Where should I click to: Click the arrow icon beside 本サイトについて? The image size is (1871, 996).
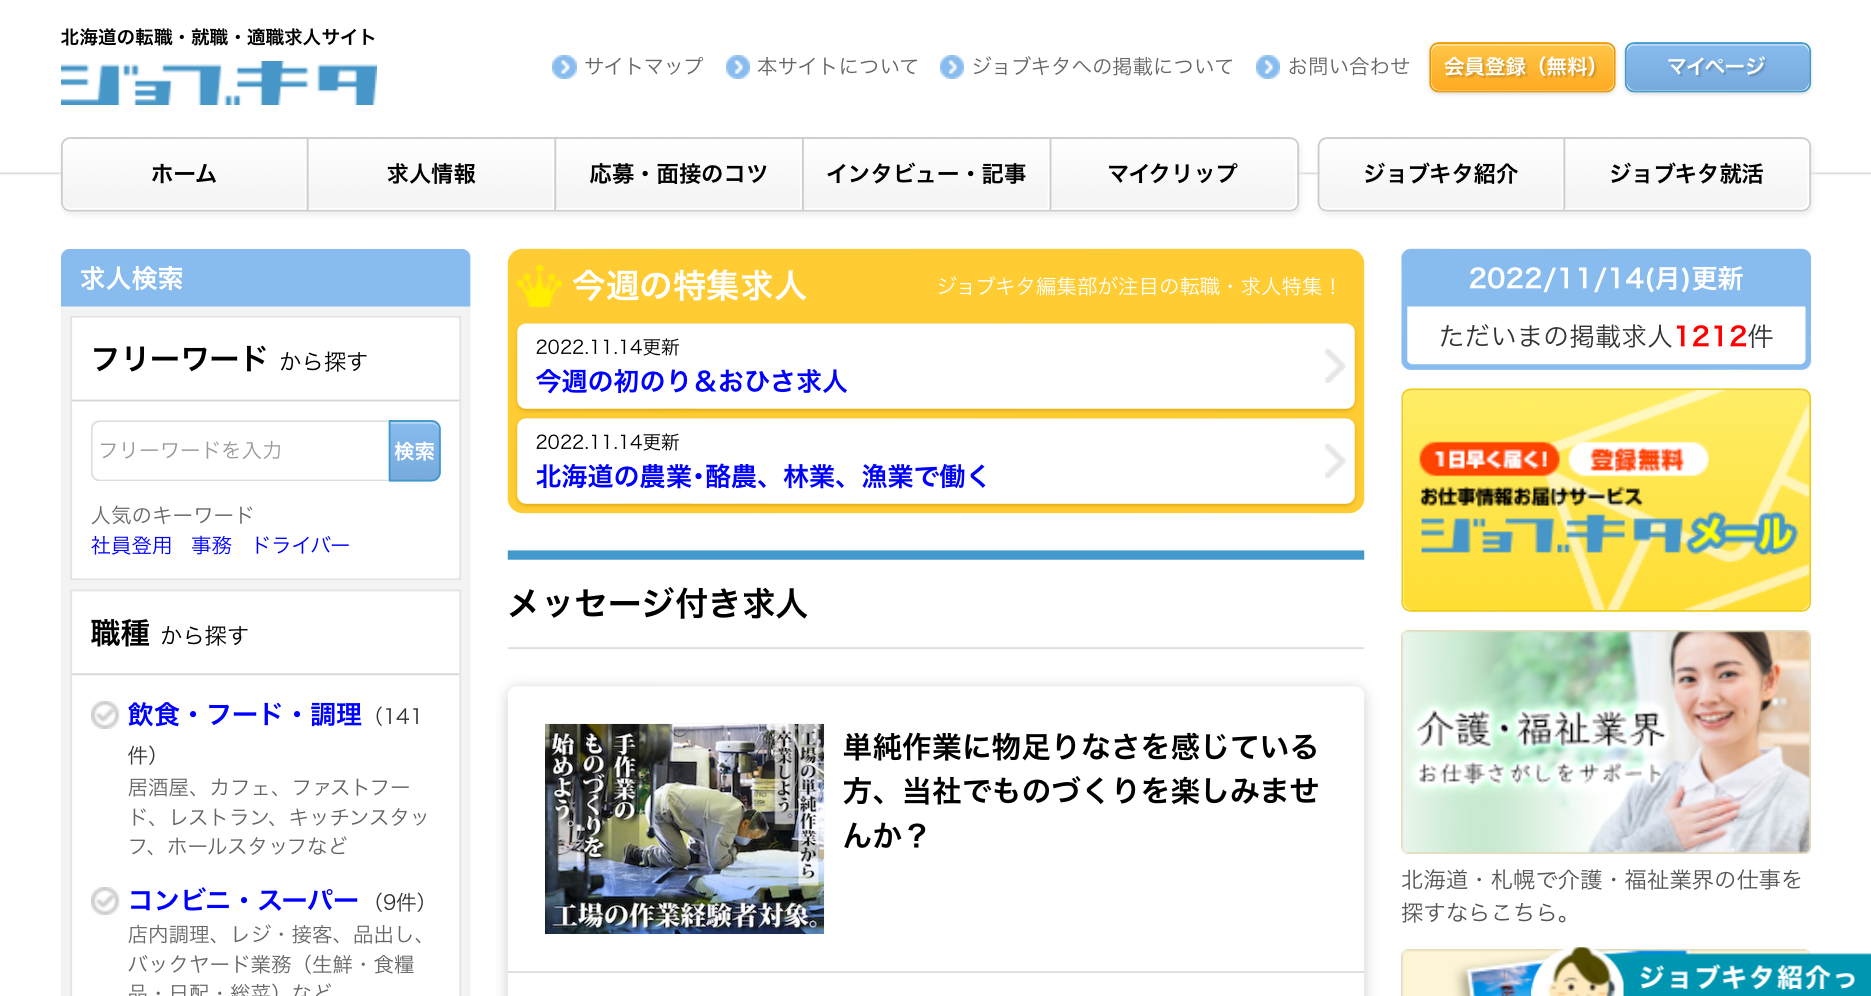738,67
